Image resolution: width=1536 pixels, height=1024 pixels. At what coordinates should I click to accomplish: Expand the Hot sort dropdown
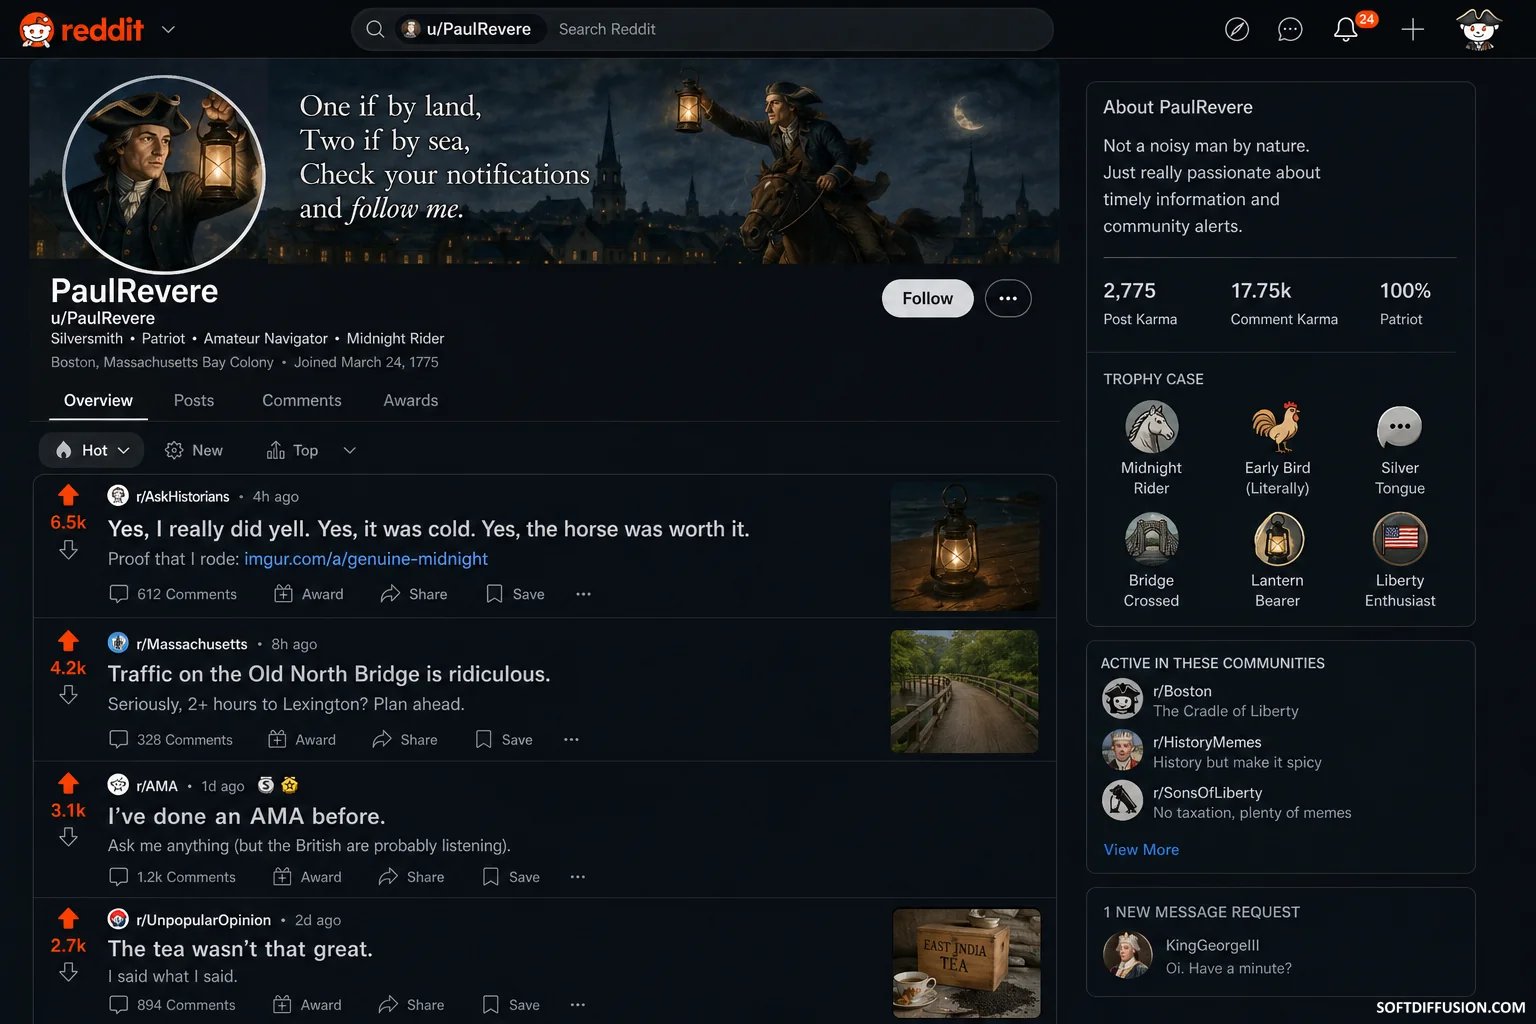click(92, 451)
